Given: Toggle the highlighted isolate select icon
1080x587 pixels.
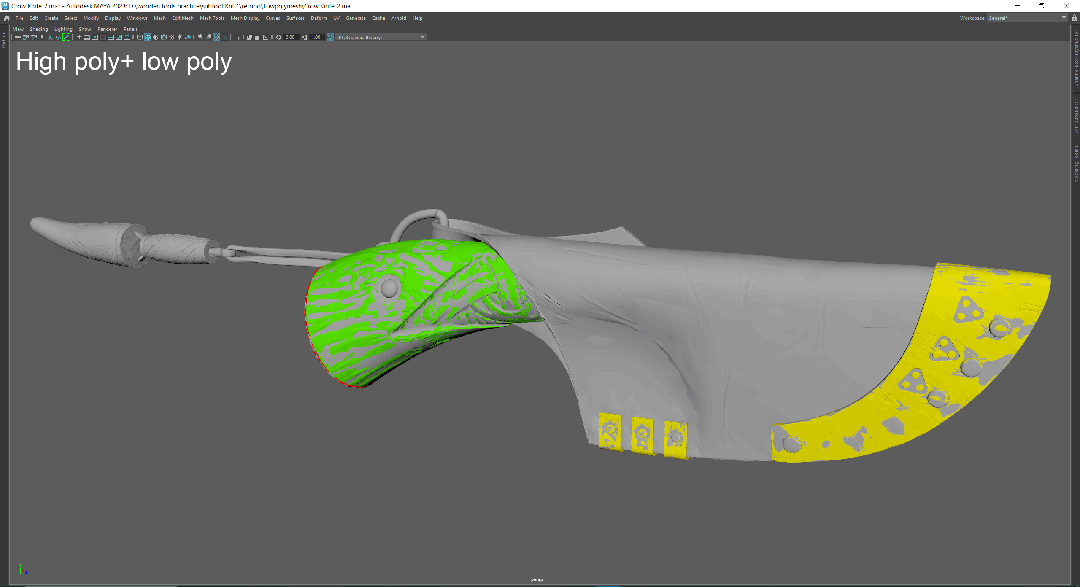Looking at the screenshot, I should pos(216,37).
